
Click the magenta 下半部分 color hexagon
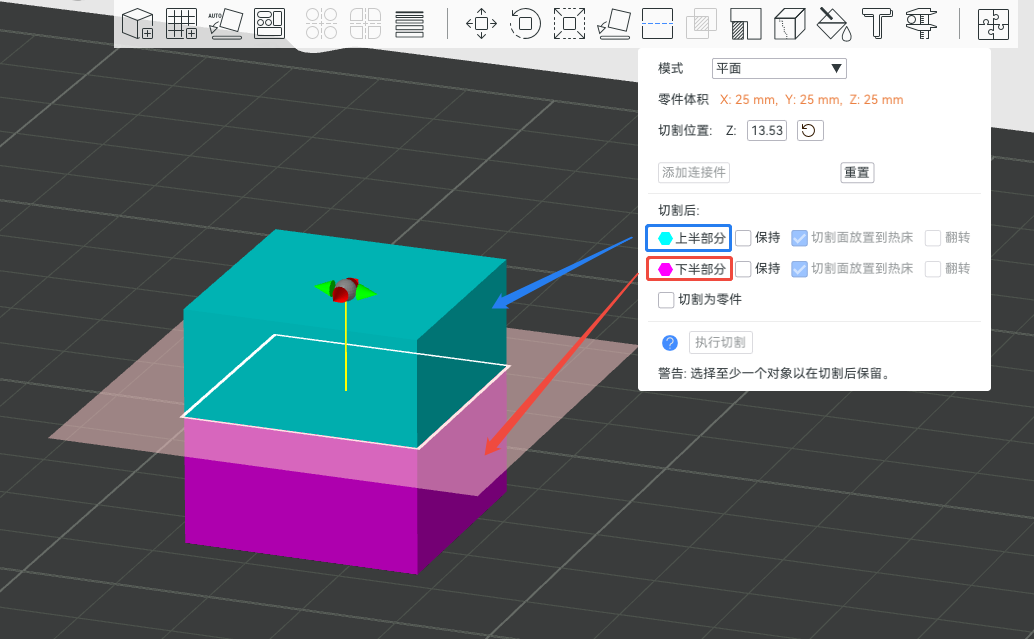point(665,269)
